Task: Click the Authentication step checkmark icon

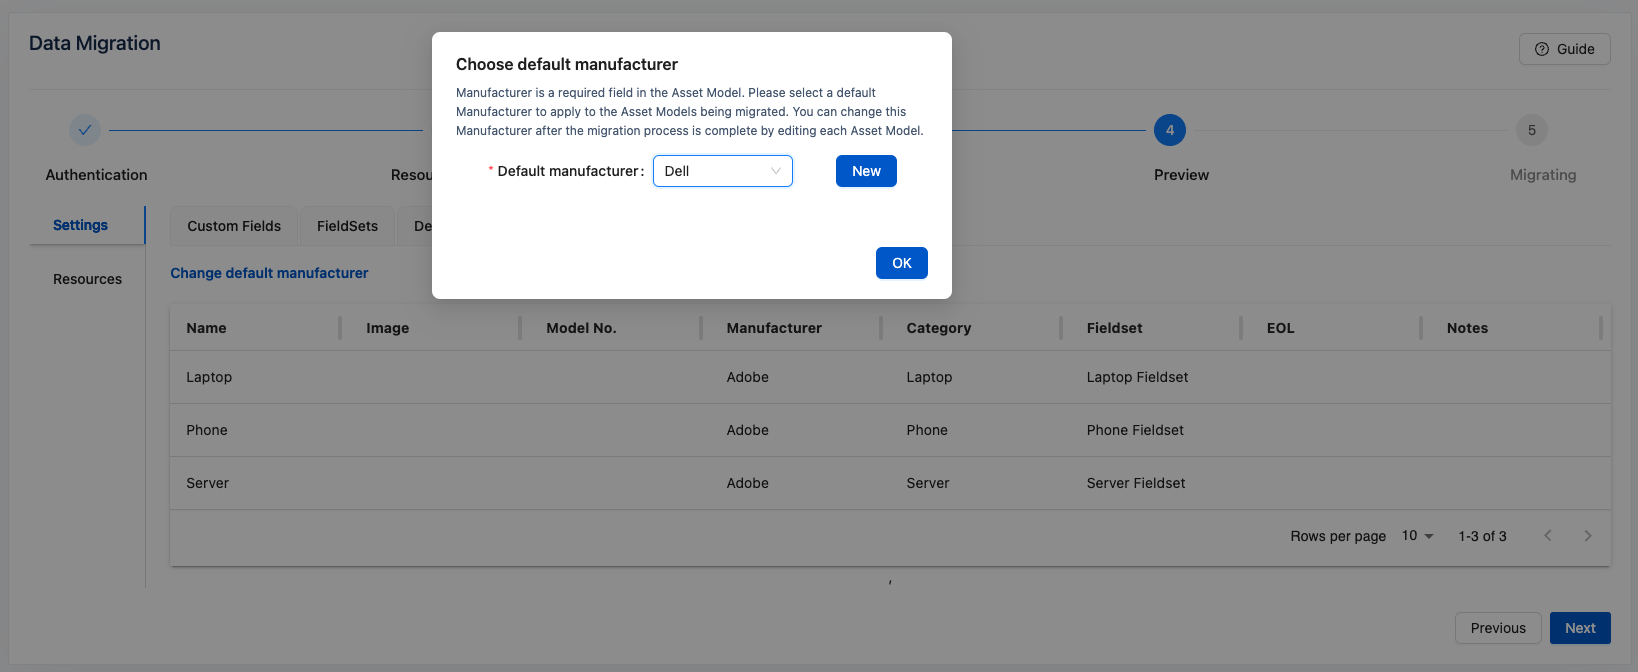Action: 85,130
